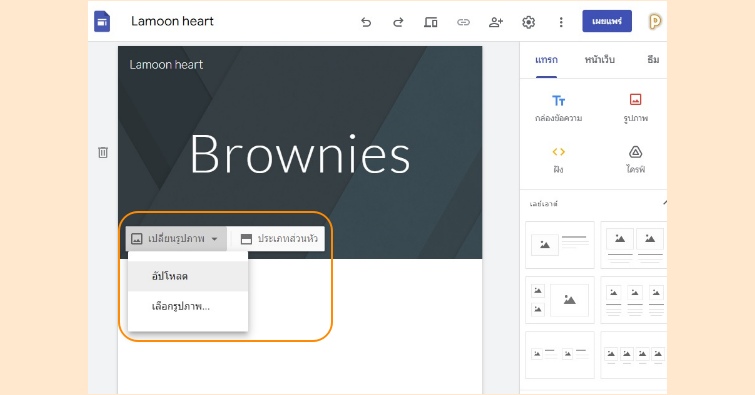Viewport: 755px width, 395px height.
Task: Share with others add-person icon
Action: (x=496, y=22)
